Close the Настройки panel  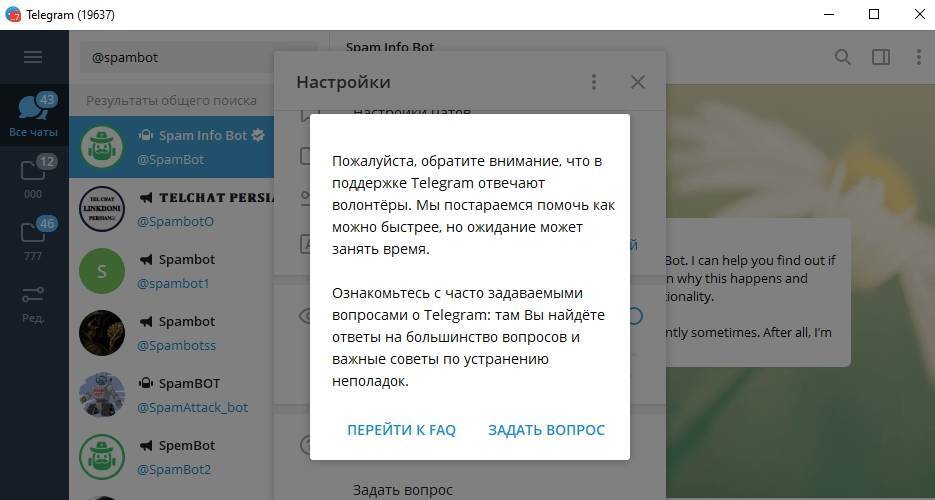pos(638,82)
